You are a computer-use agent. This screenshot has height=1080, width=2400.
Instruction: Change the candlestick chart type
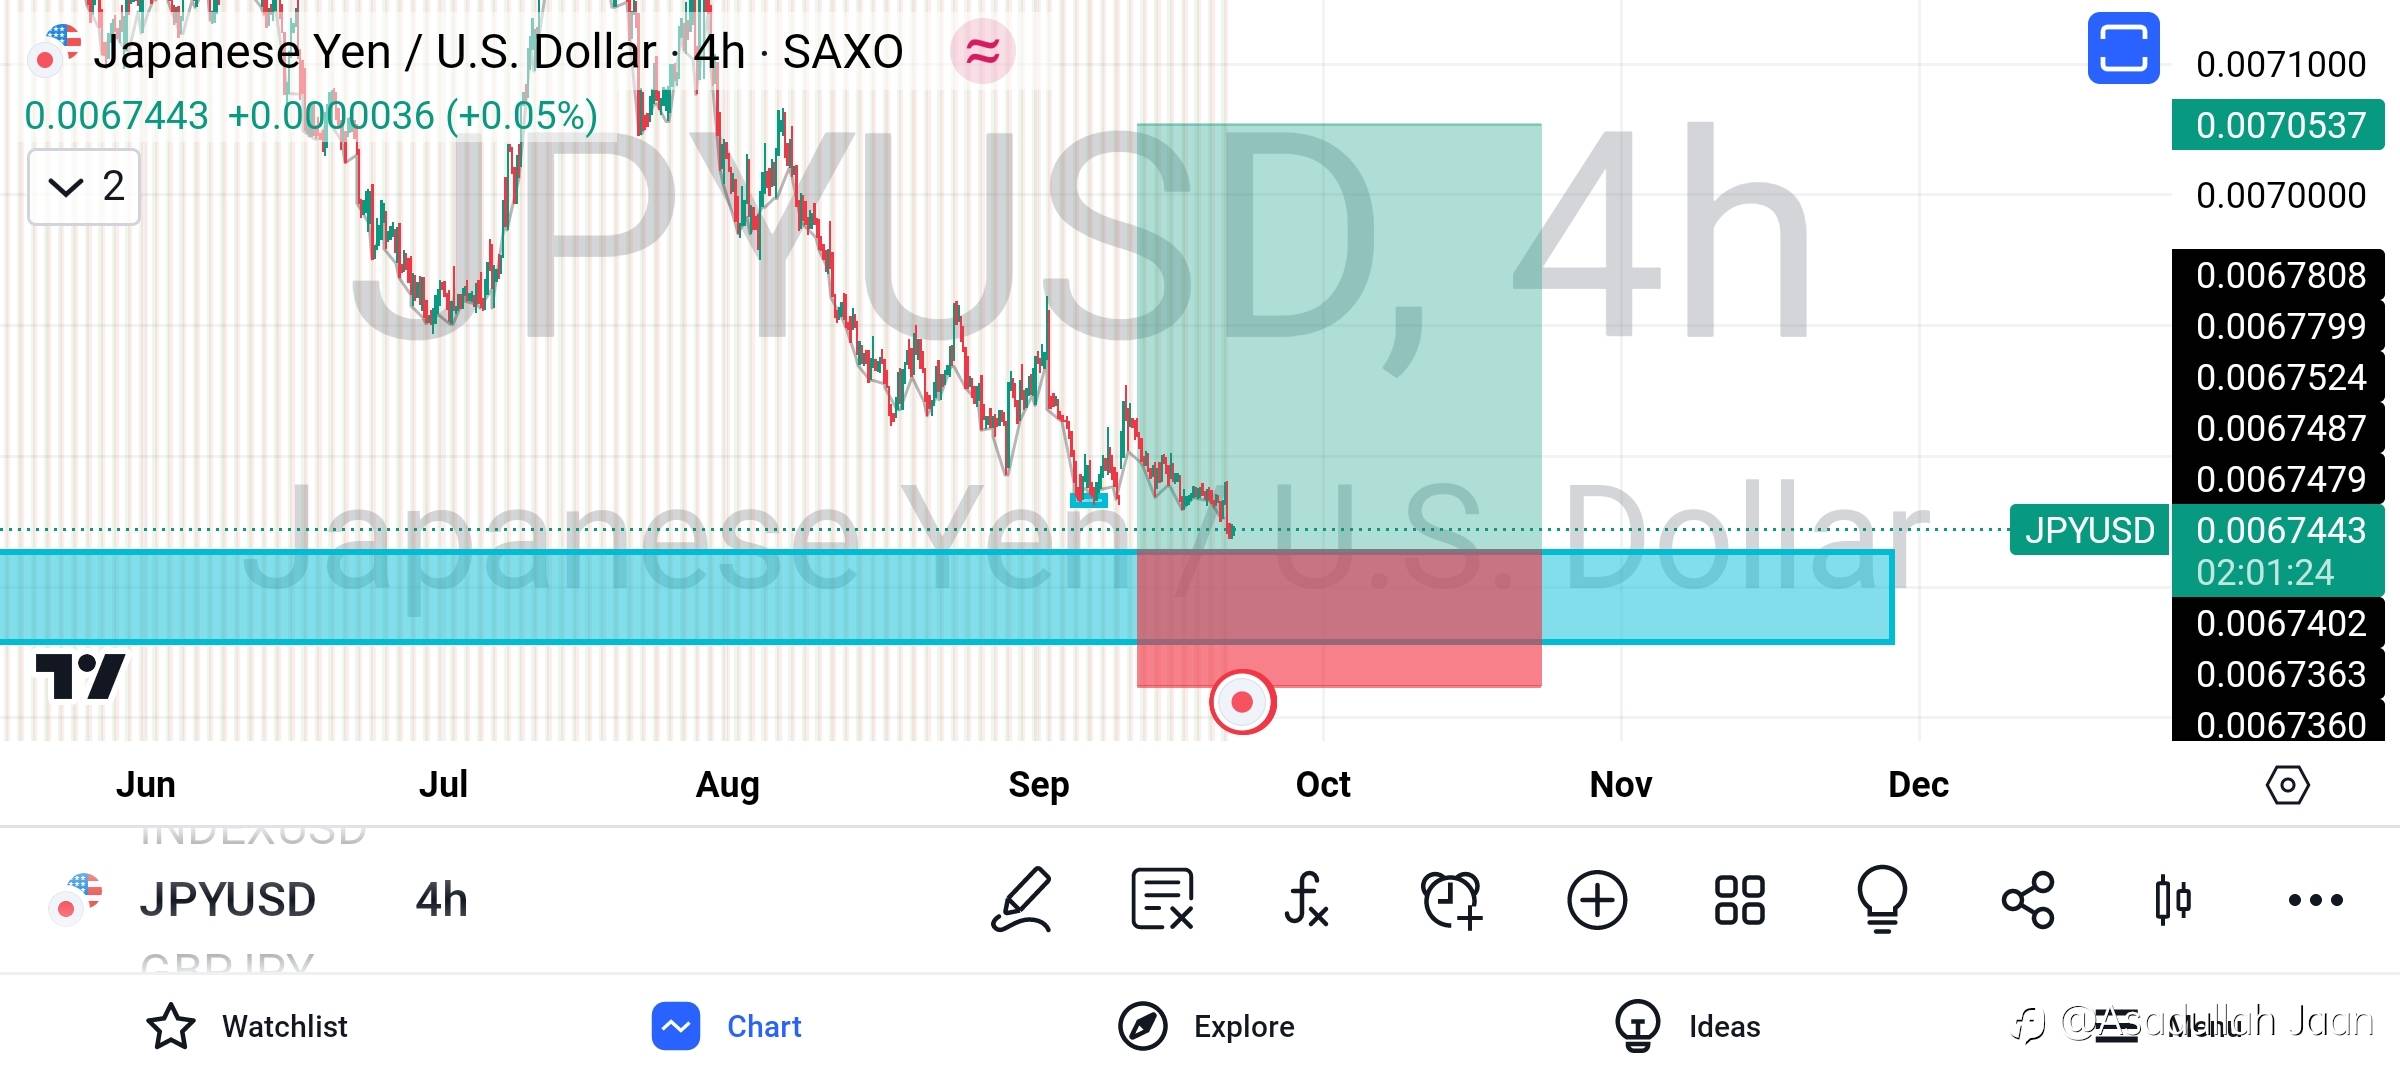point(2172,900)
